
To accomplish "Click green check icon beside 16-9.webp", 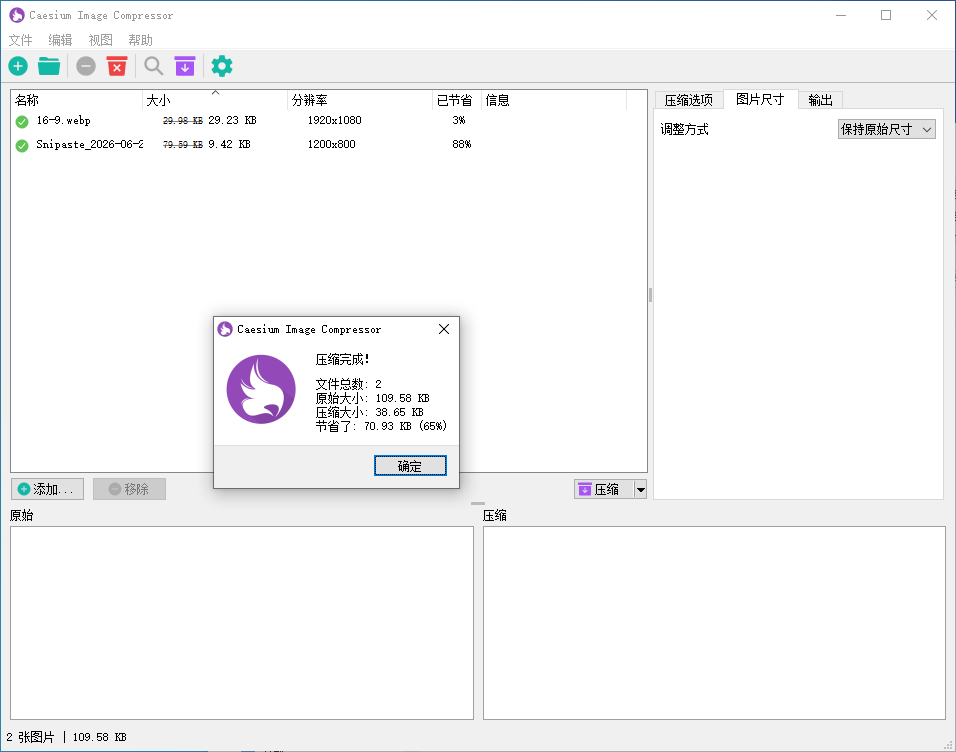I will pos(22,121).
